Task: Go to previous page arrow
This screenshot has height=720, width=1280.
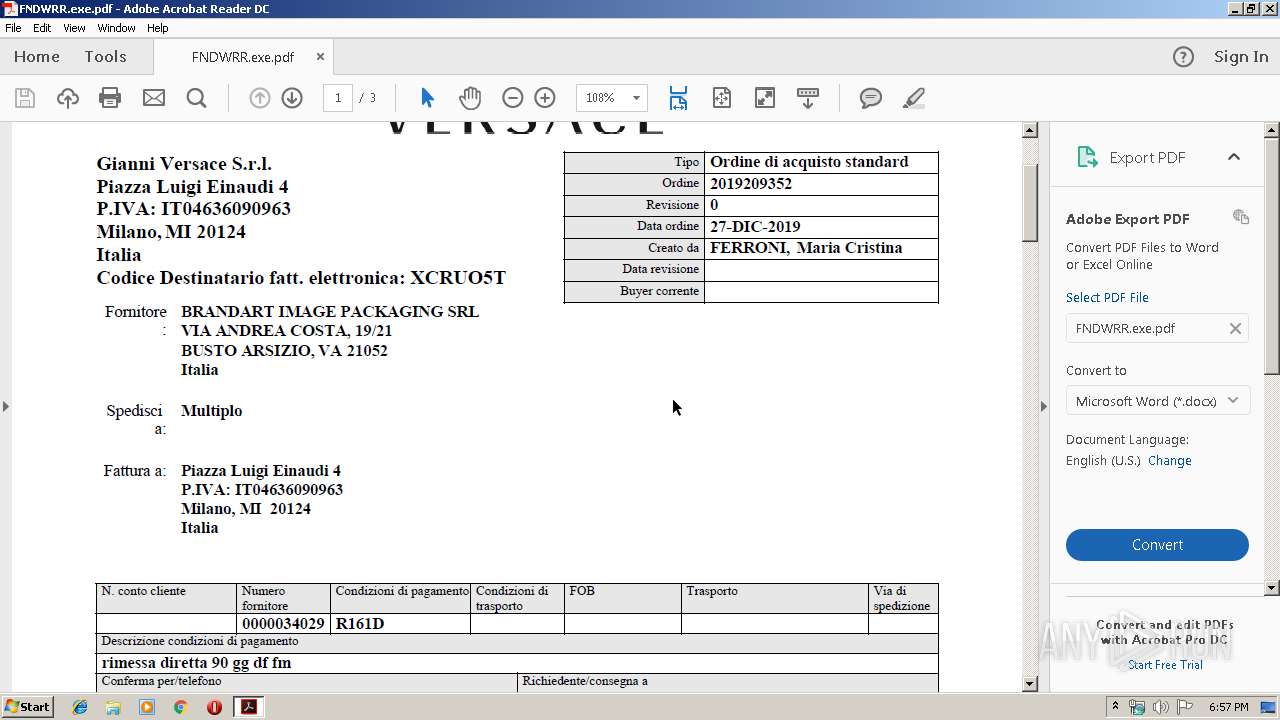Action: 259,98
